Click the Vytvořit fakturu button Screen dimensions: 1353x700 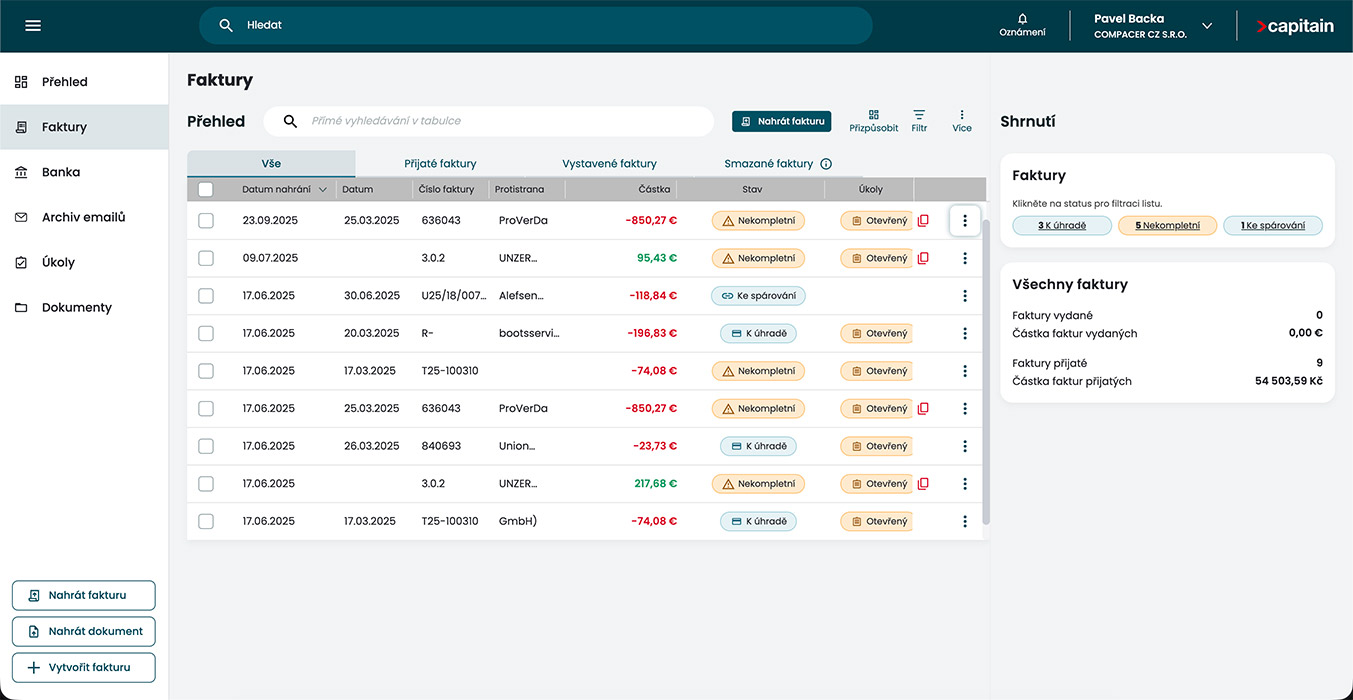83,668
